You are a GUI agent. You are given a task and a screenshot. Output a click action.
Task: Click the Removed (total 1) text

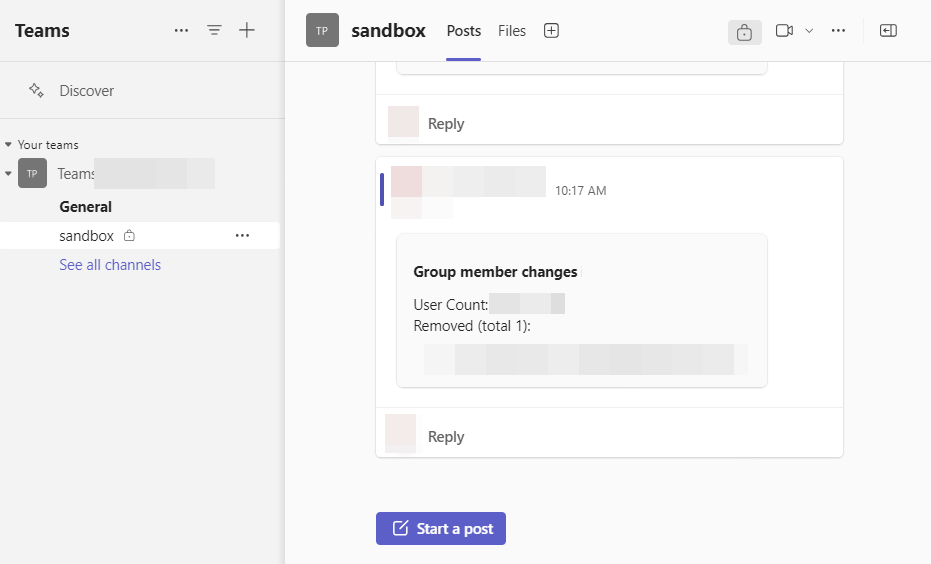click(x=472, y=326)
